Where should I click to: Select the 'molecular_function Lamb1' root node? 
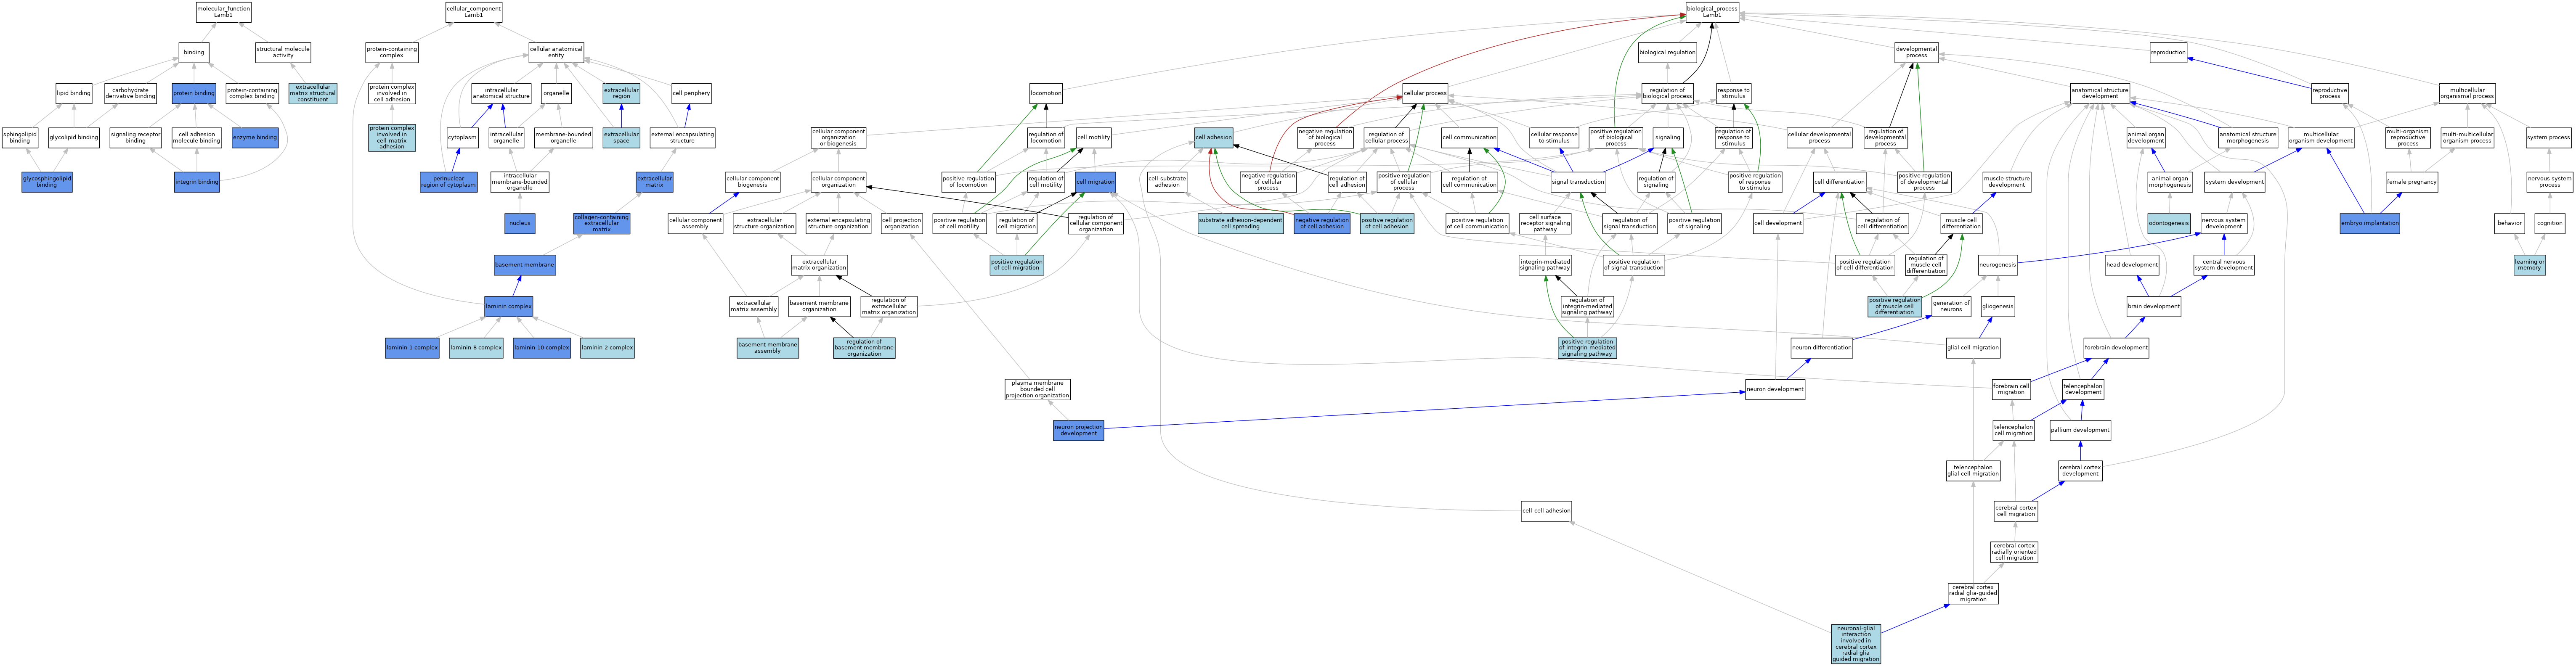(x=223, y=12)
